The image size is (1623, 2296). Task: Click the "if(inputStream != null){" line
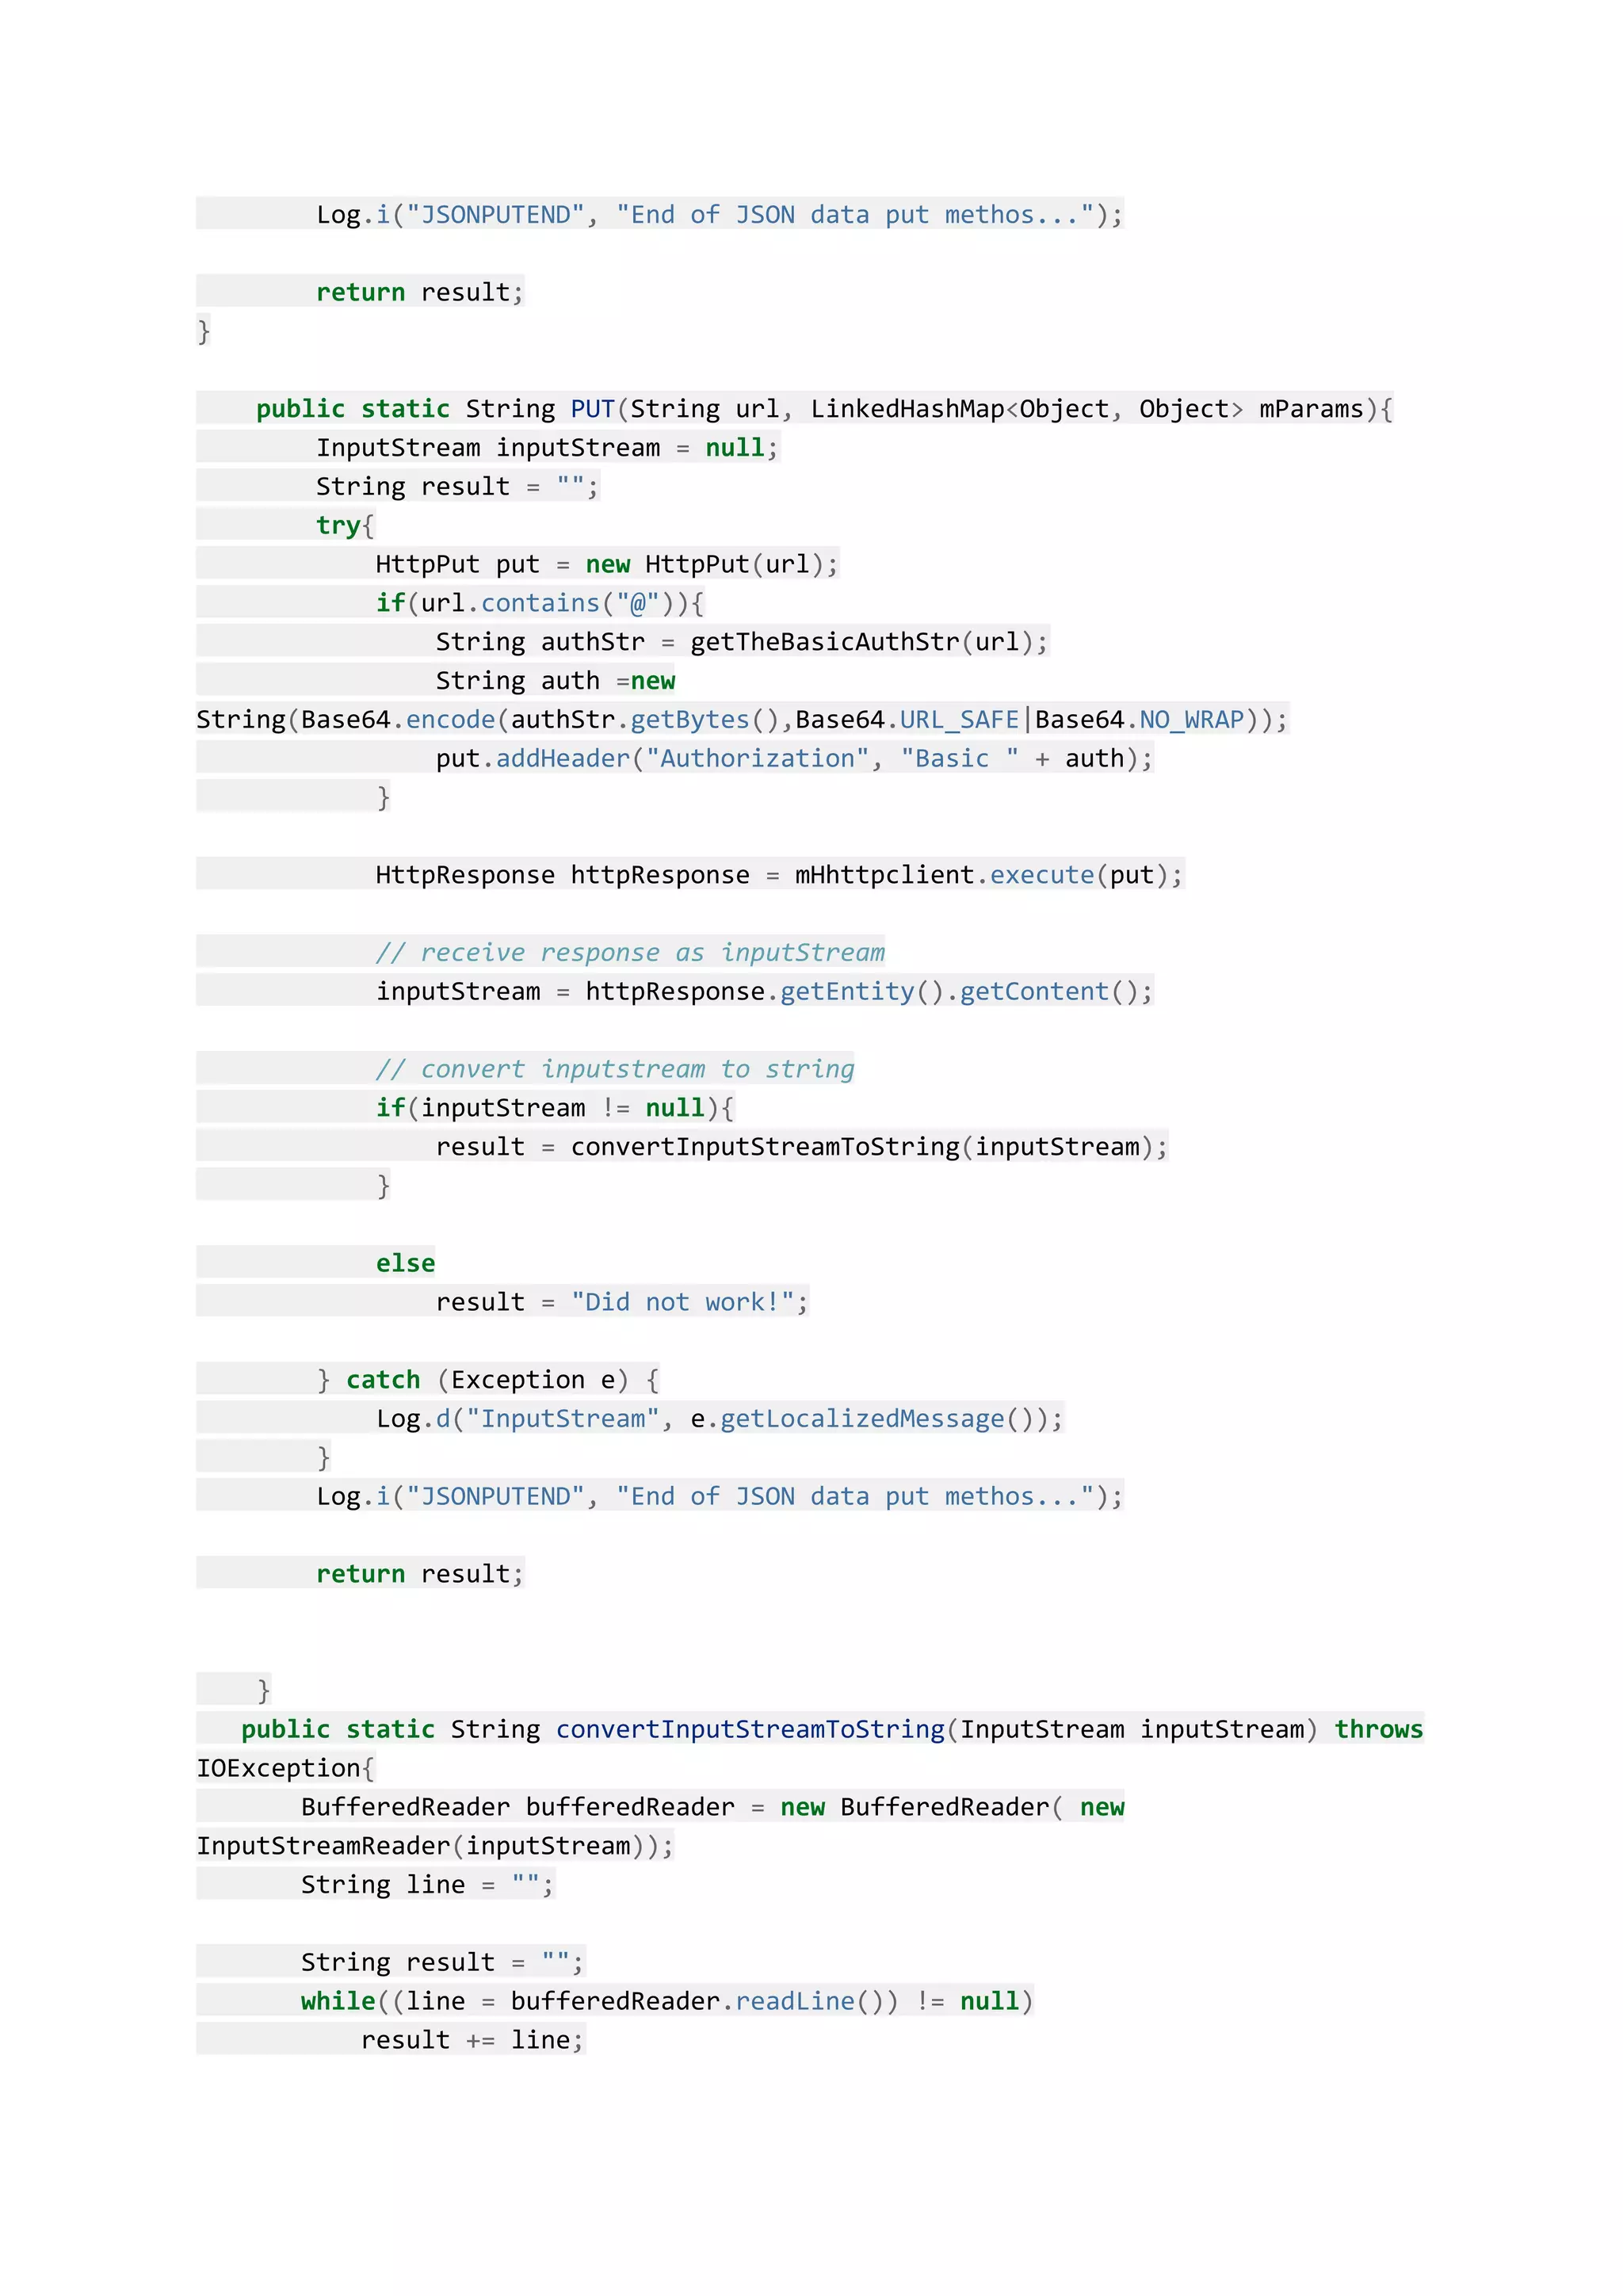click(x=555, y=1108)
